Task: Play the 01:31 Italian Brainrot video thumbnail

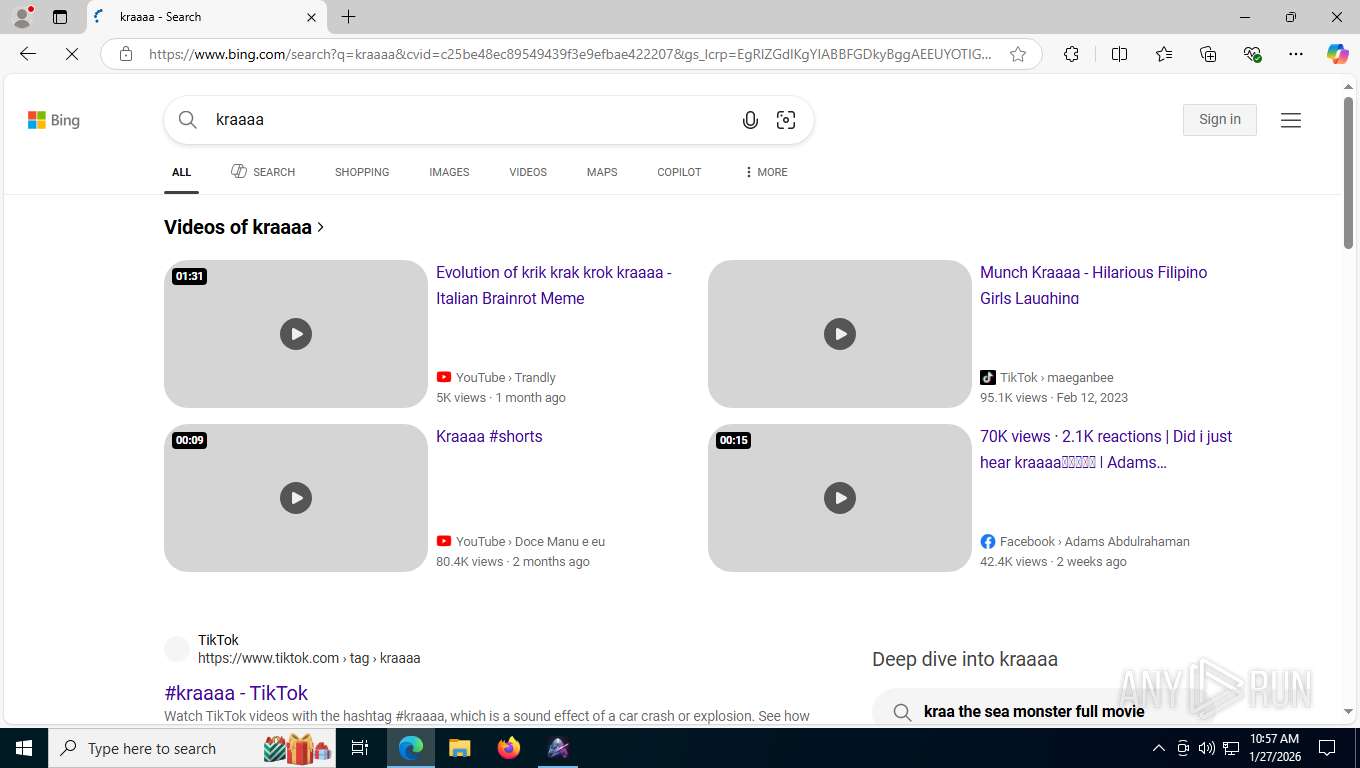Action: coord(296,334)
